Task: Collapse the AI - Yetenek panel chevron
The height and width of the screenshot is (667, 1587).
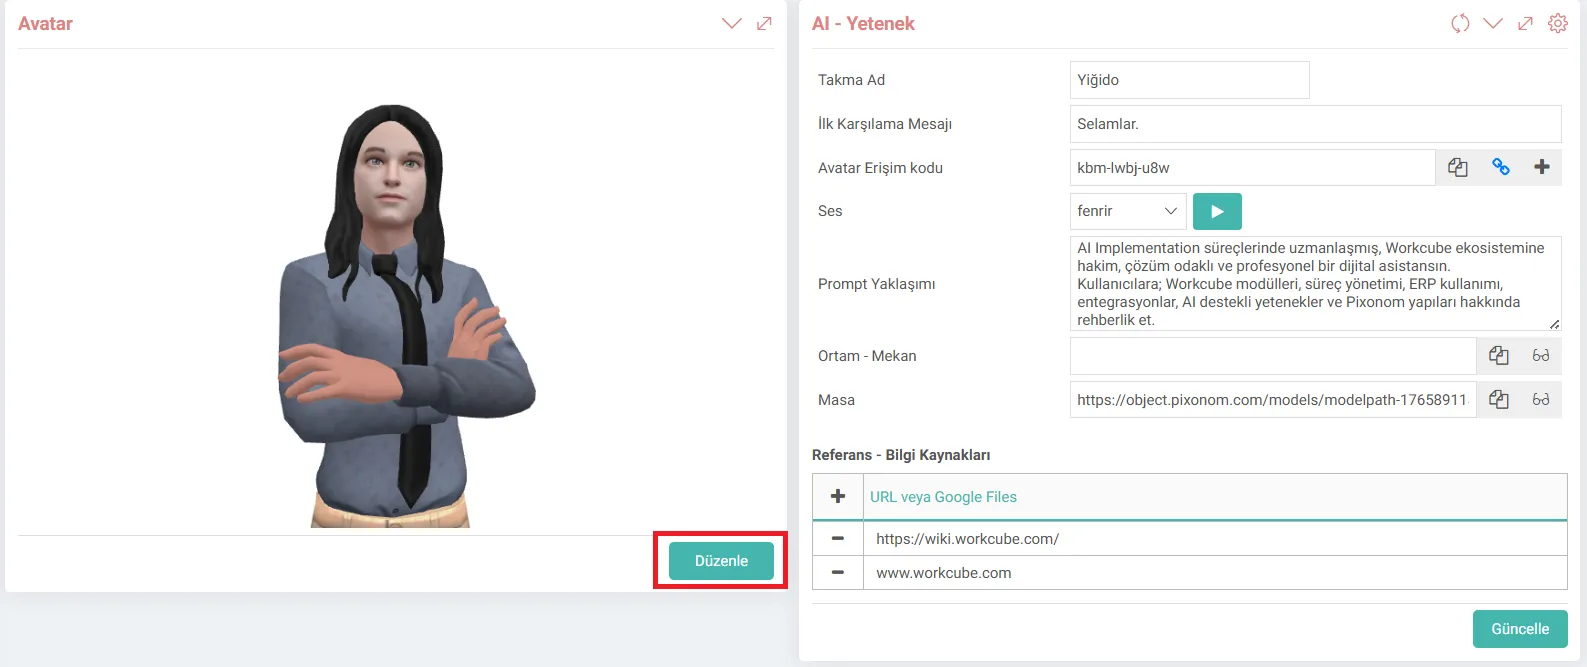Action: pos(1493,23)
